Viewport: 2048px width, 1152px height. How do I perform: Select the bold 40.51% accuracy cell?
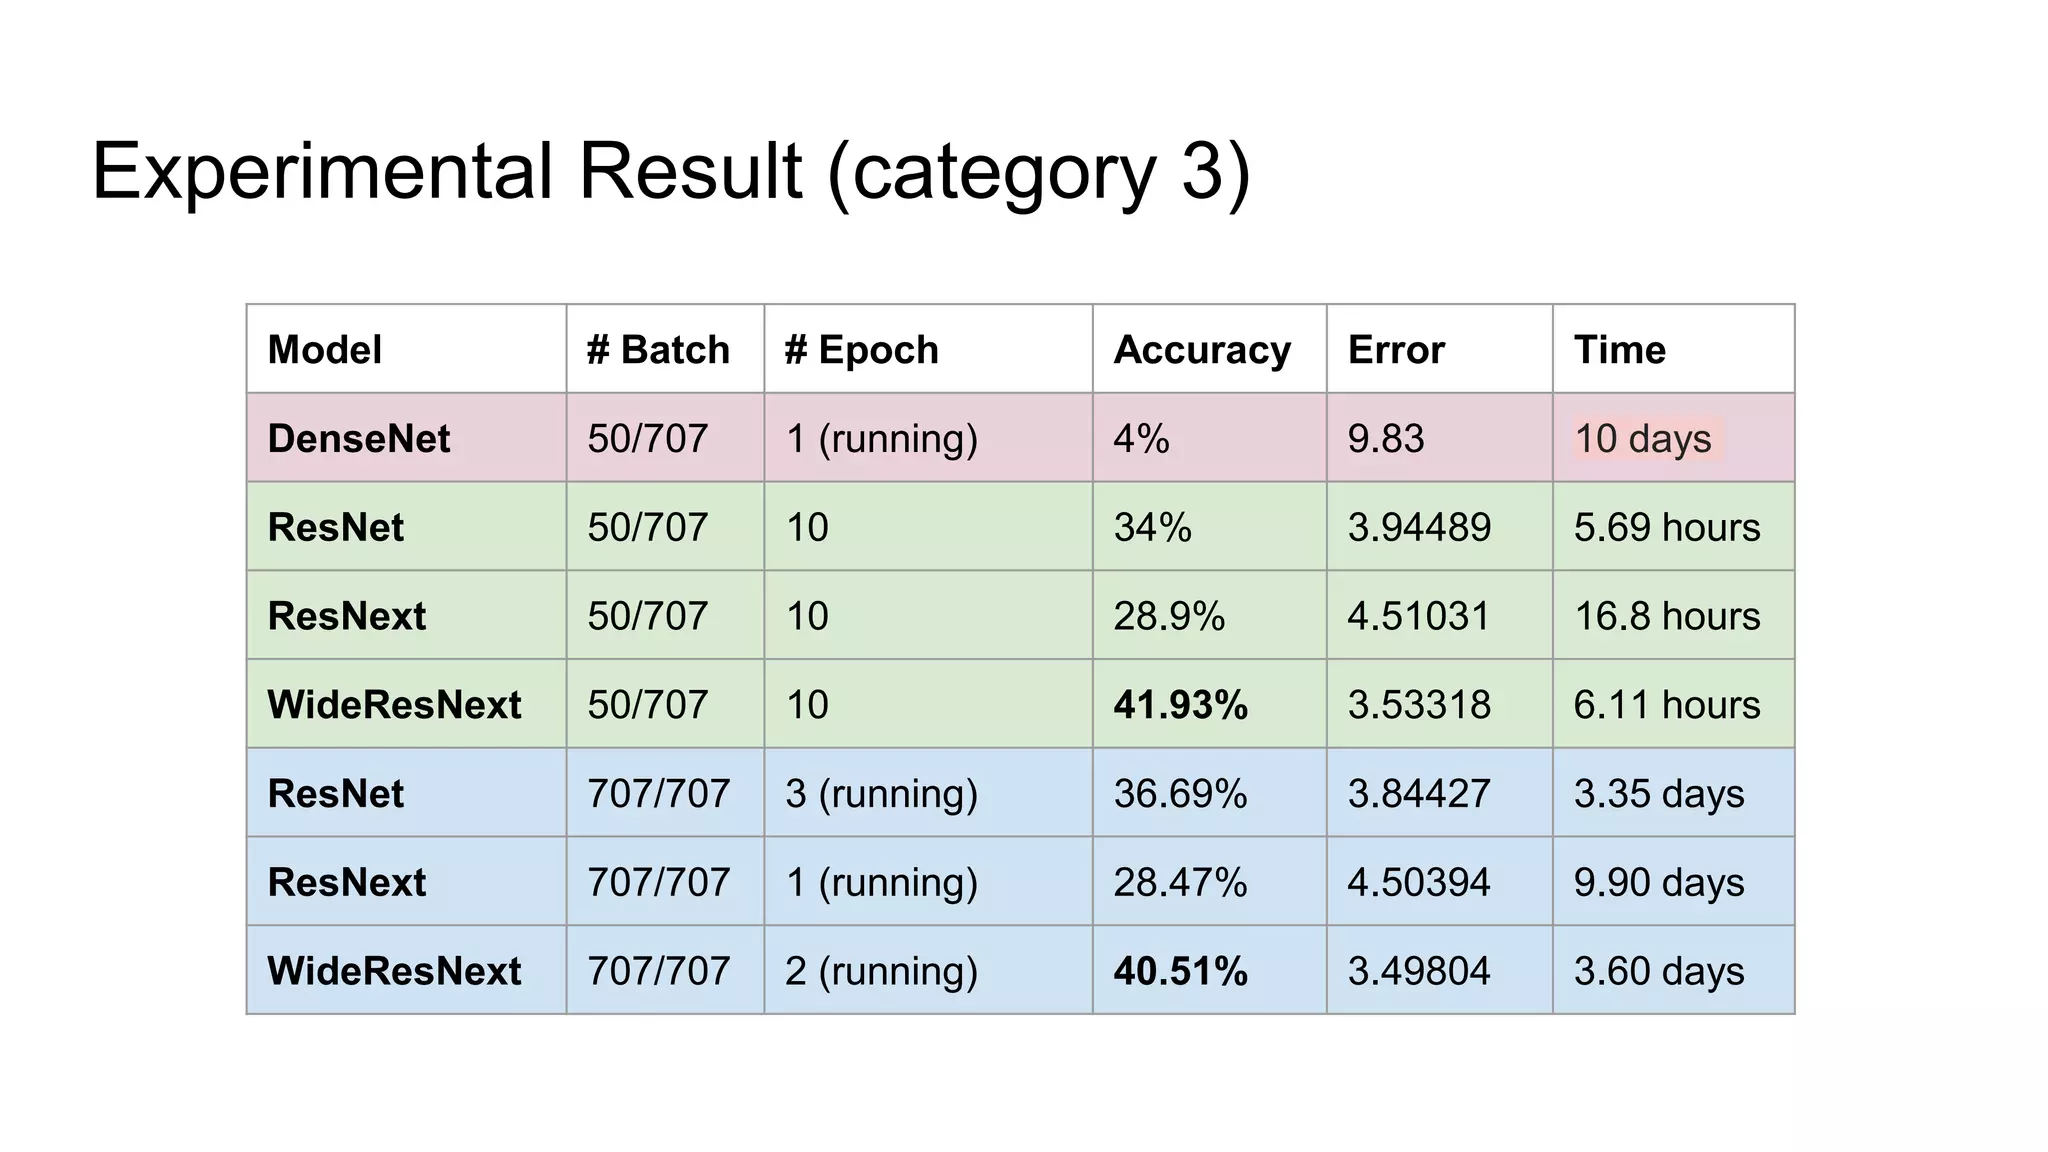(x=1181, y=971)
